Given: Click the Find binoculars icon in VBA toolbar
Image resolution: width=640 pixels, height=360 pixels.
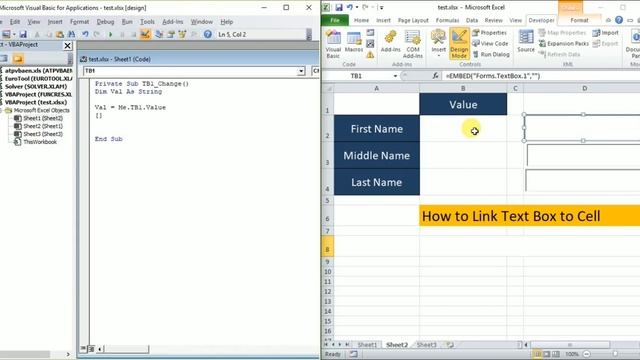Looking at the screenshot, I should [71, 35].
